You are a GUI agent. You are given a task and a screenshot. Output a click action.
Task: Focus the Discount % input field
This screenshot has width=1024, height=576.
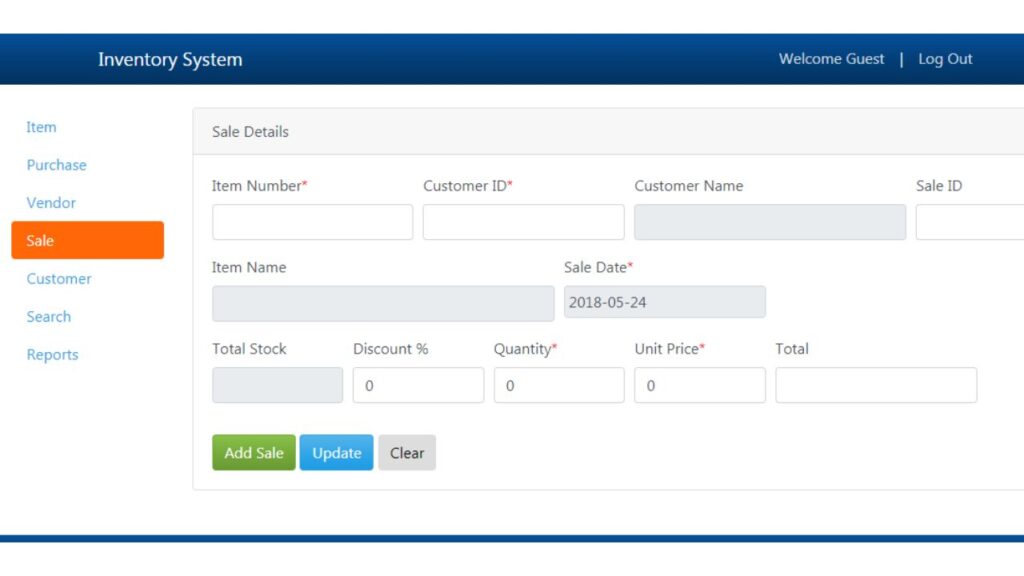click(x=418, y=385)
